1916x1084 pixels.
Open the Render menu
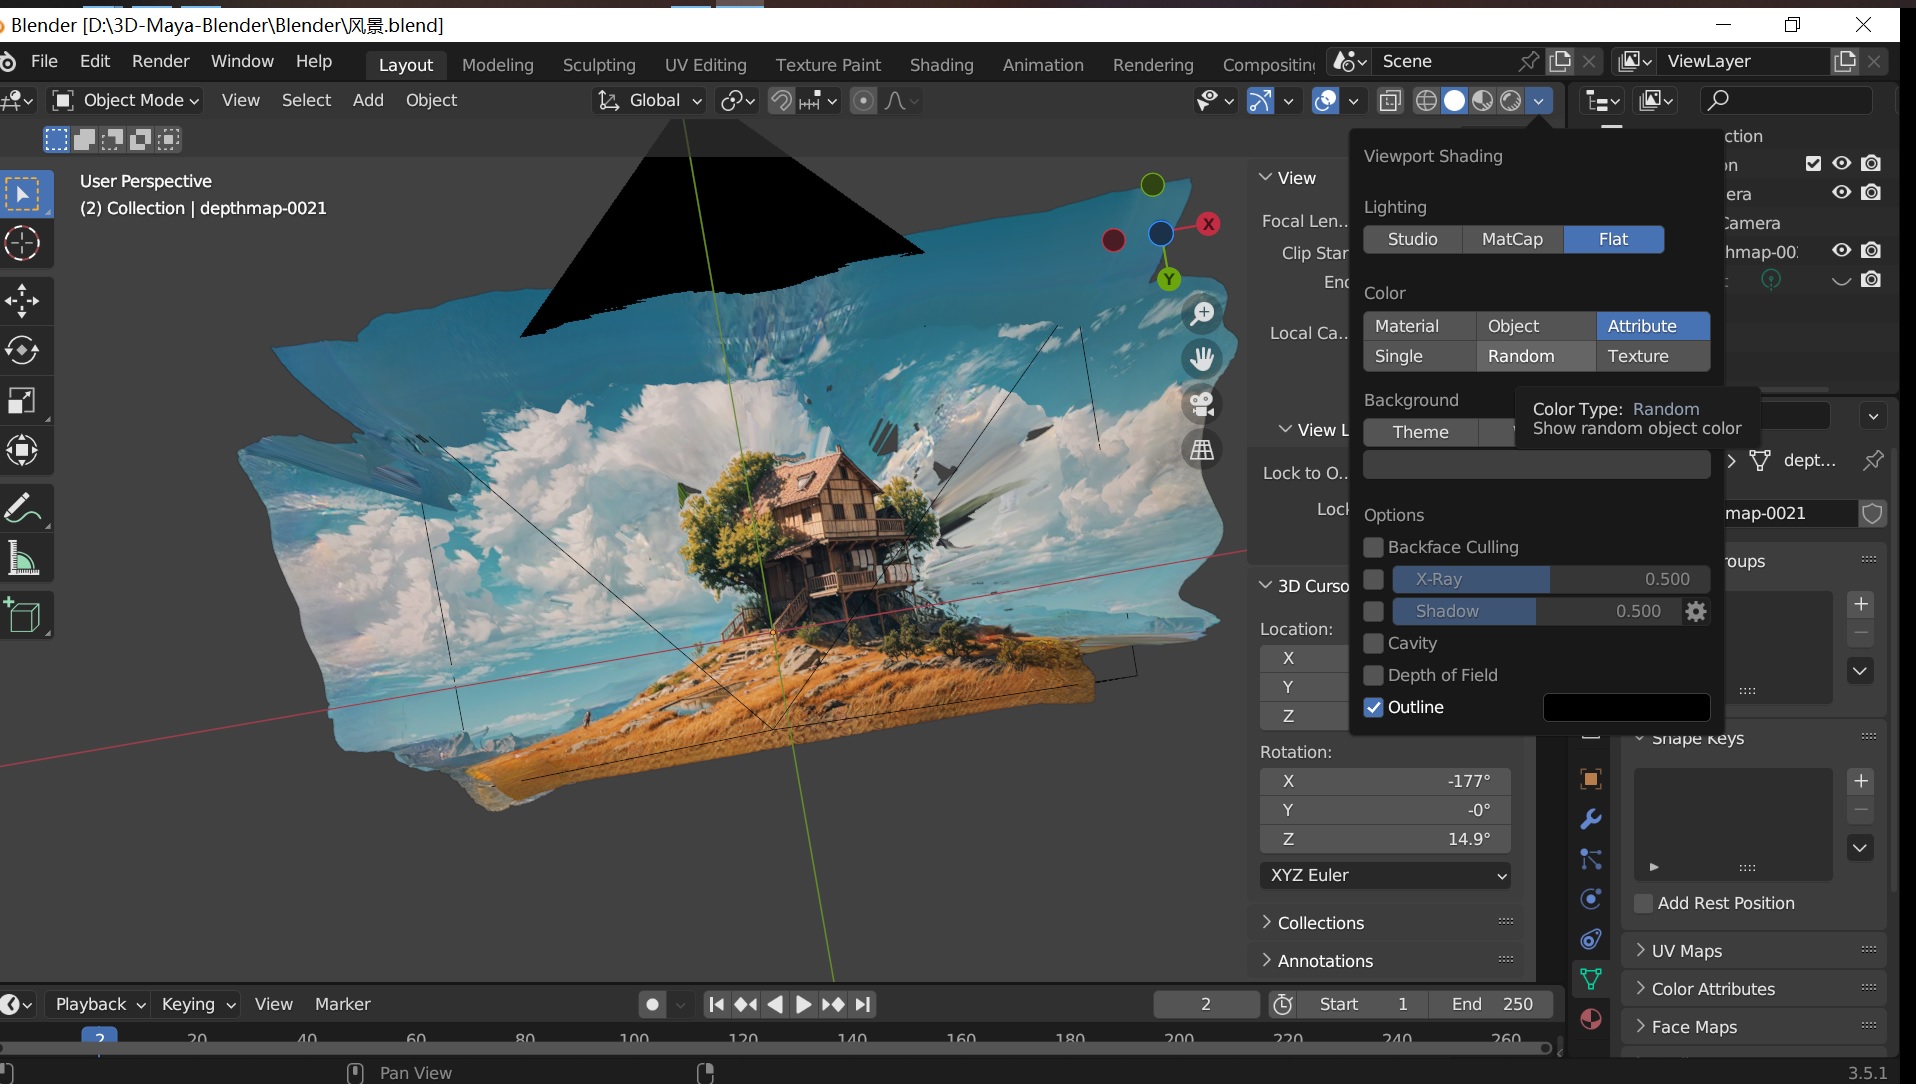160,61
